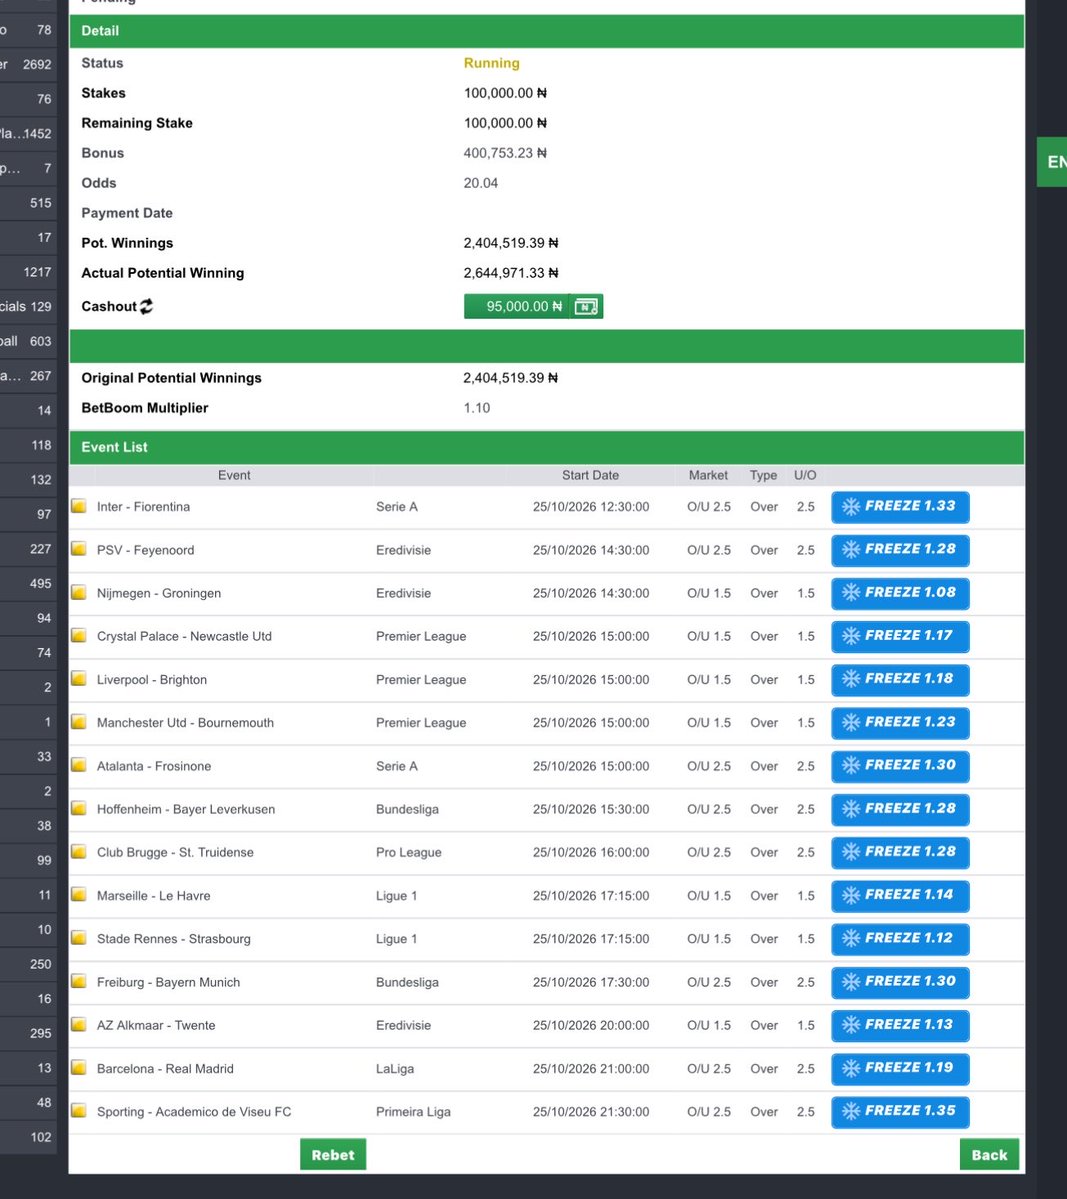
Task: Freeze Barcelona - Real Madrid odds at 1.19
Action: (900, 1068)
